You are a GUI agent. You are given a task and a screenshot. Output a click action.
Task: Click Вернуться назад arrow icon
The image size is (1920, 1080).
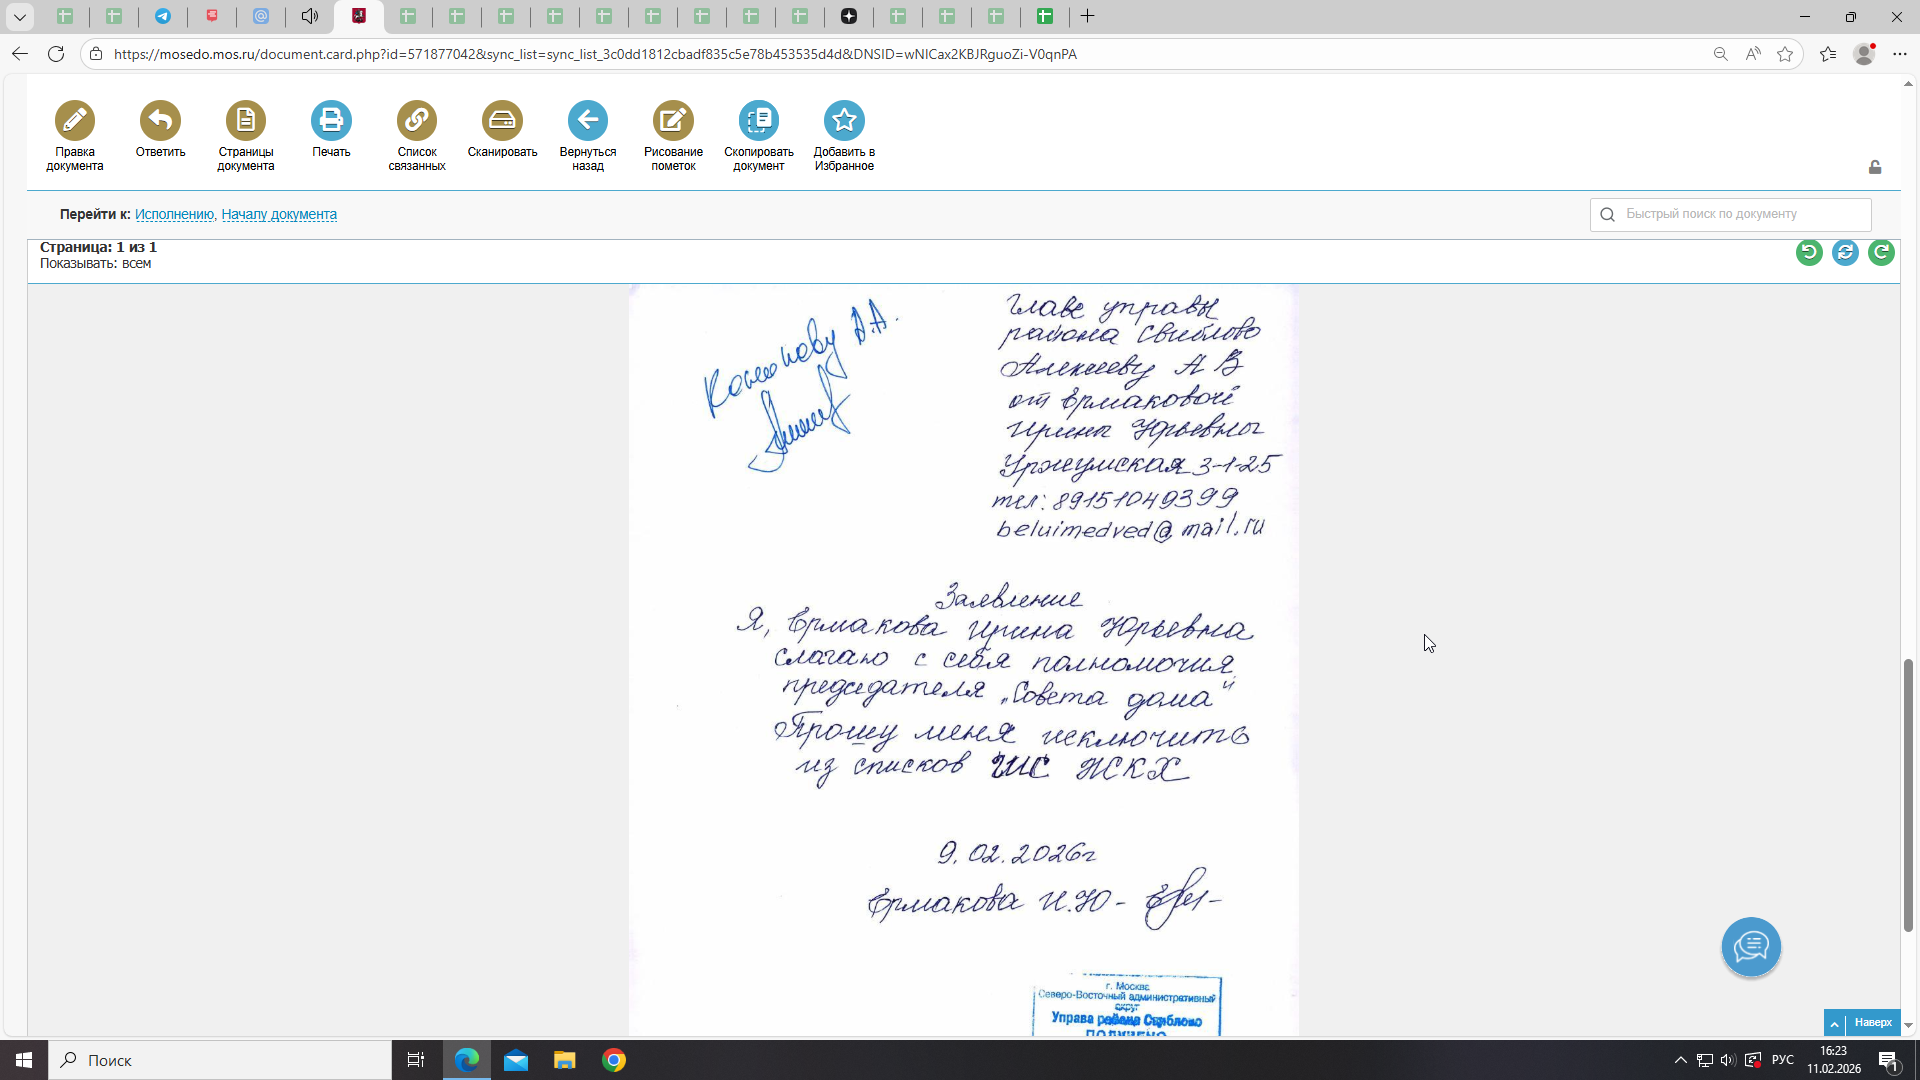588,121
